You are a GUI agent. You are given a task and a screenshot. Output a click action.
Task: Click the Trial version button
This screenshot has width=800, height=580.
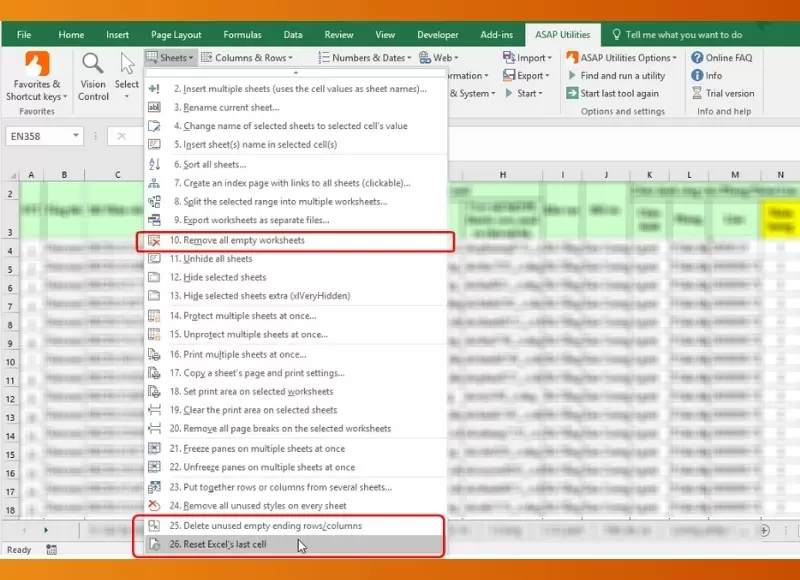pyautogui.click(x=723, y=93)
